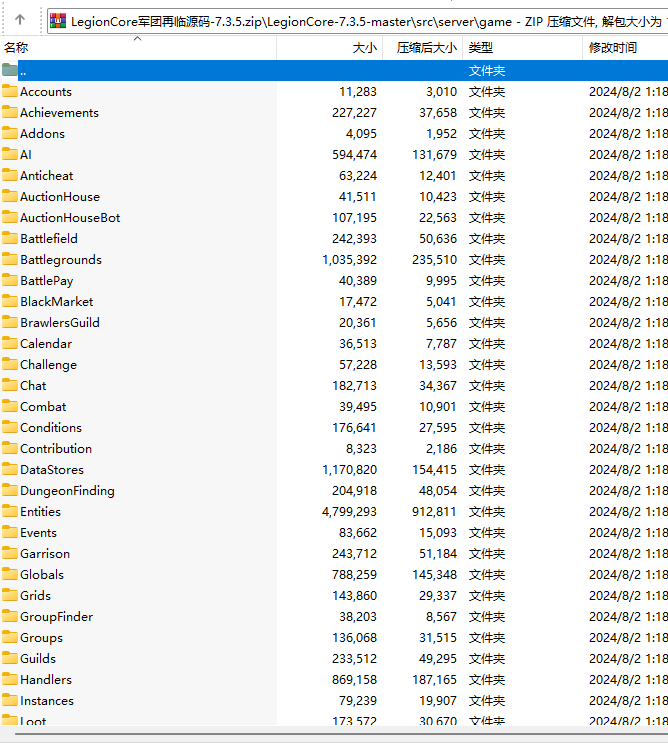Select the Garrison folder name
The height and width of the screenshot is (743, 668).
click(45, 553)
